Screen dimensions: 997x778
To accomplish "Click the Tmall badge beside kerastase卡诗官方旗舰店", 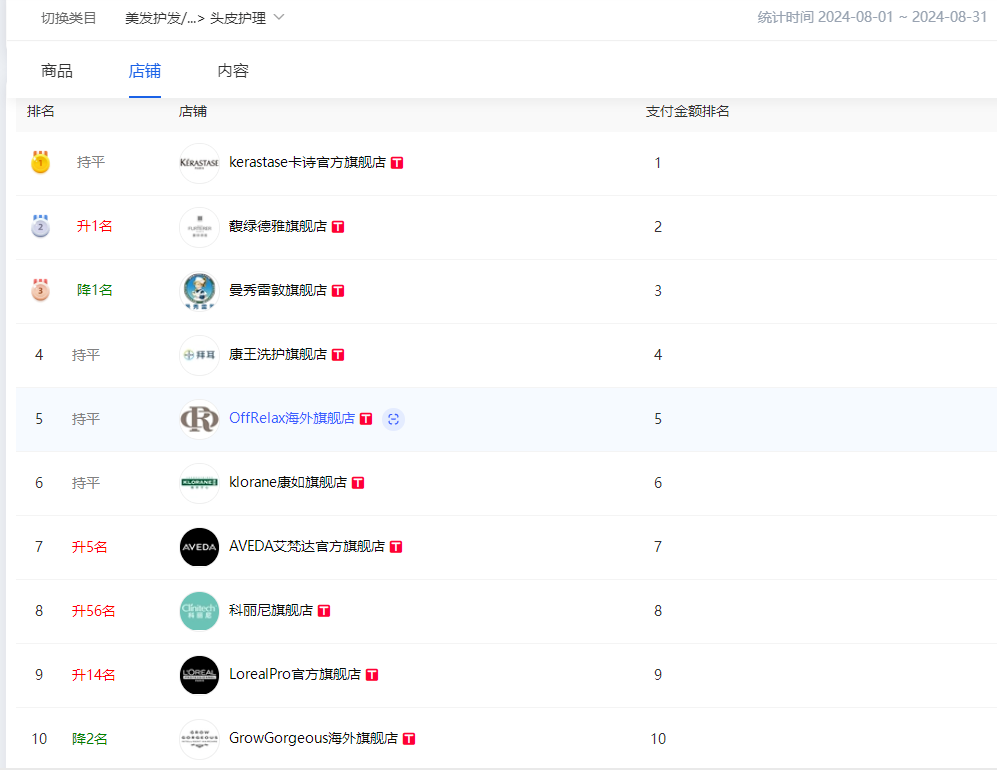I will pos(397,163).
